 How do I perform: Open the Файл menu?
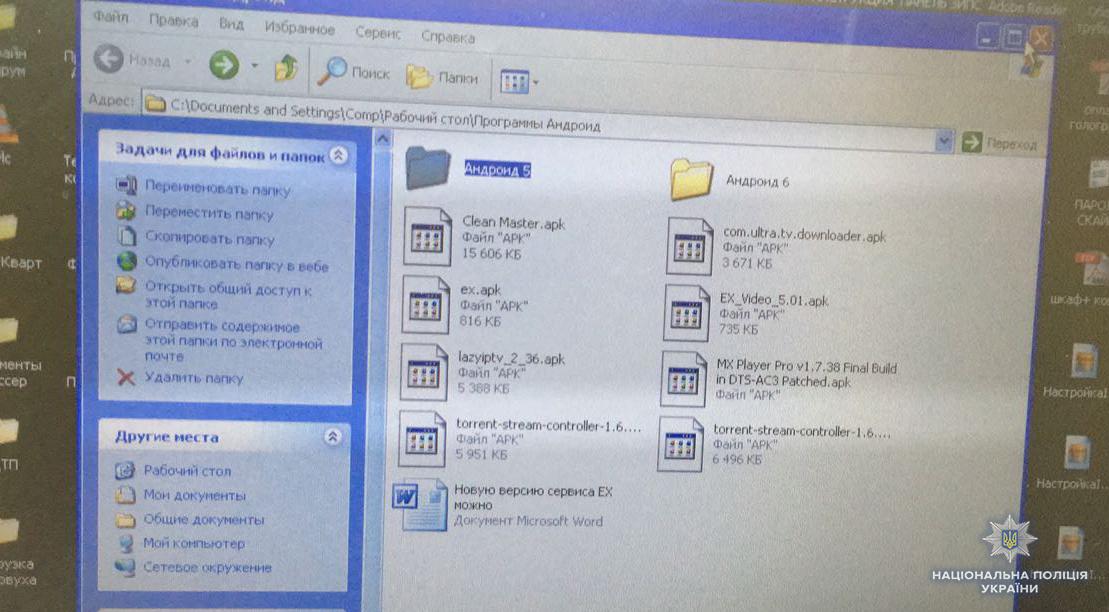[x=111, y=17]
